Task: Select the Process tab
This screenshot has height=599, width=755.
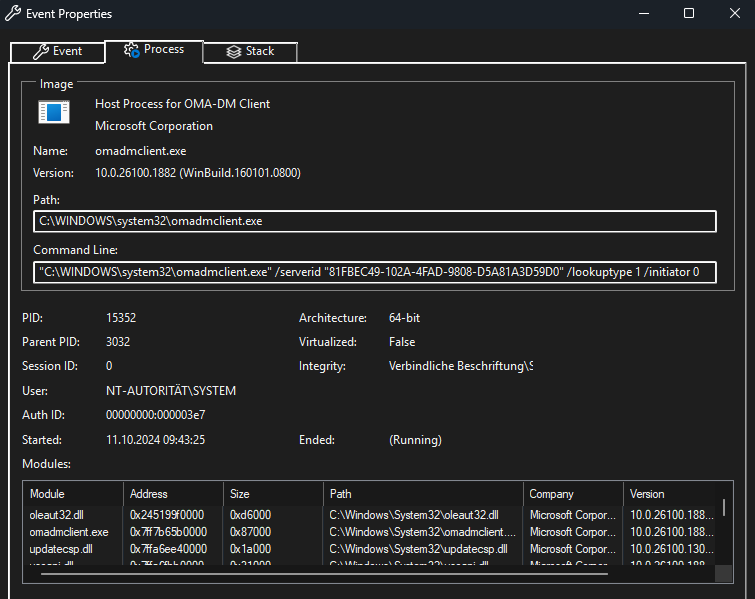Action: click(x=154, y=51)
